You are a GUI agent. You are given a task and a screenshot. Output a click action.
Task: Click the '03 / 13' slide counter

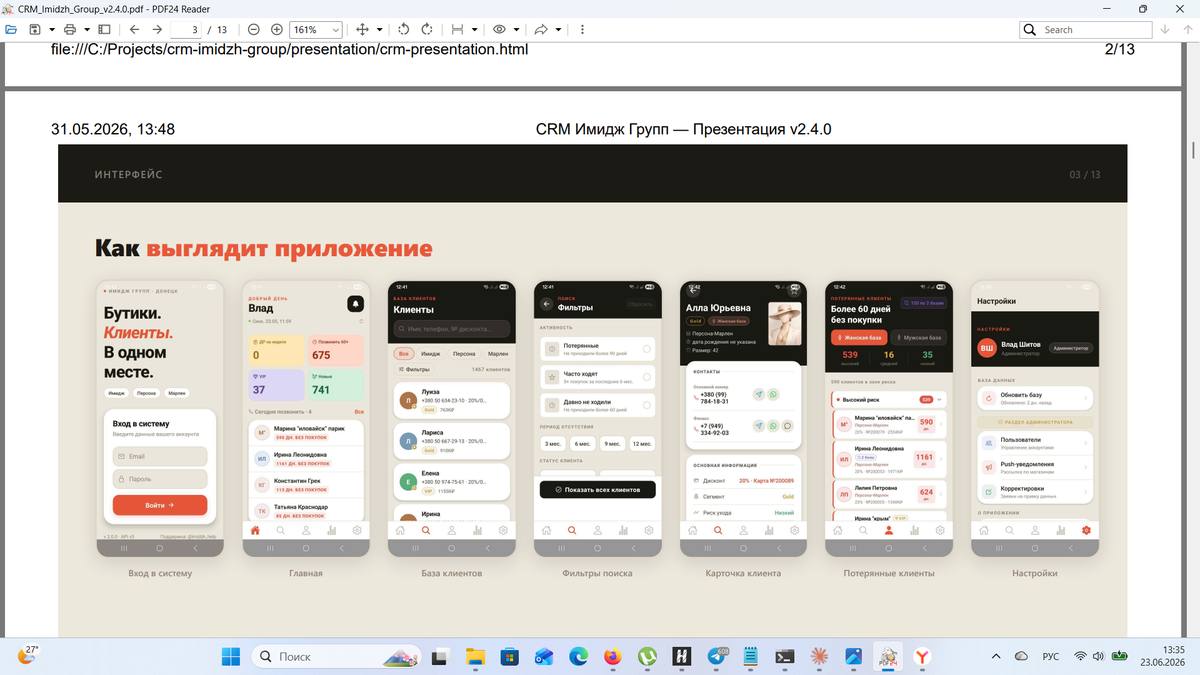1085,175
